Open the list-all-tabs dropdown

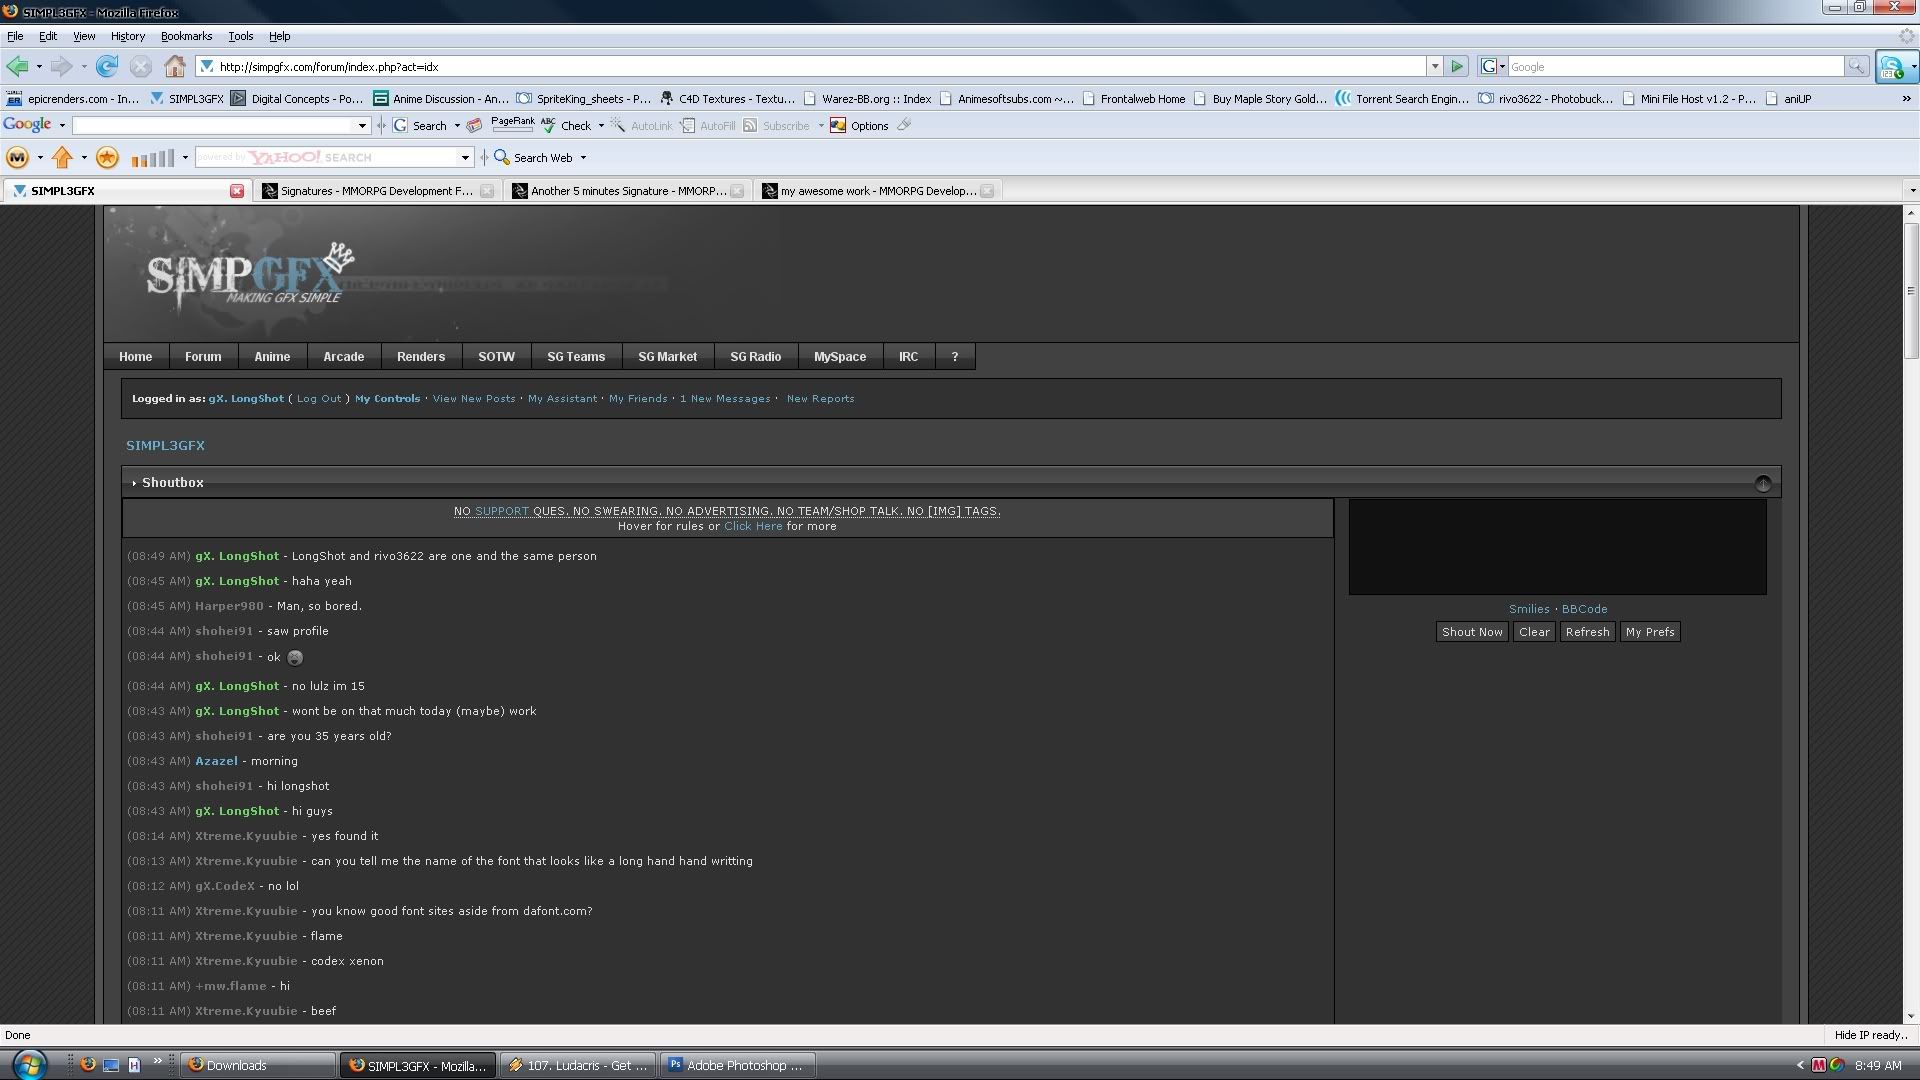tap(1912, 190)
